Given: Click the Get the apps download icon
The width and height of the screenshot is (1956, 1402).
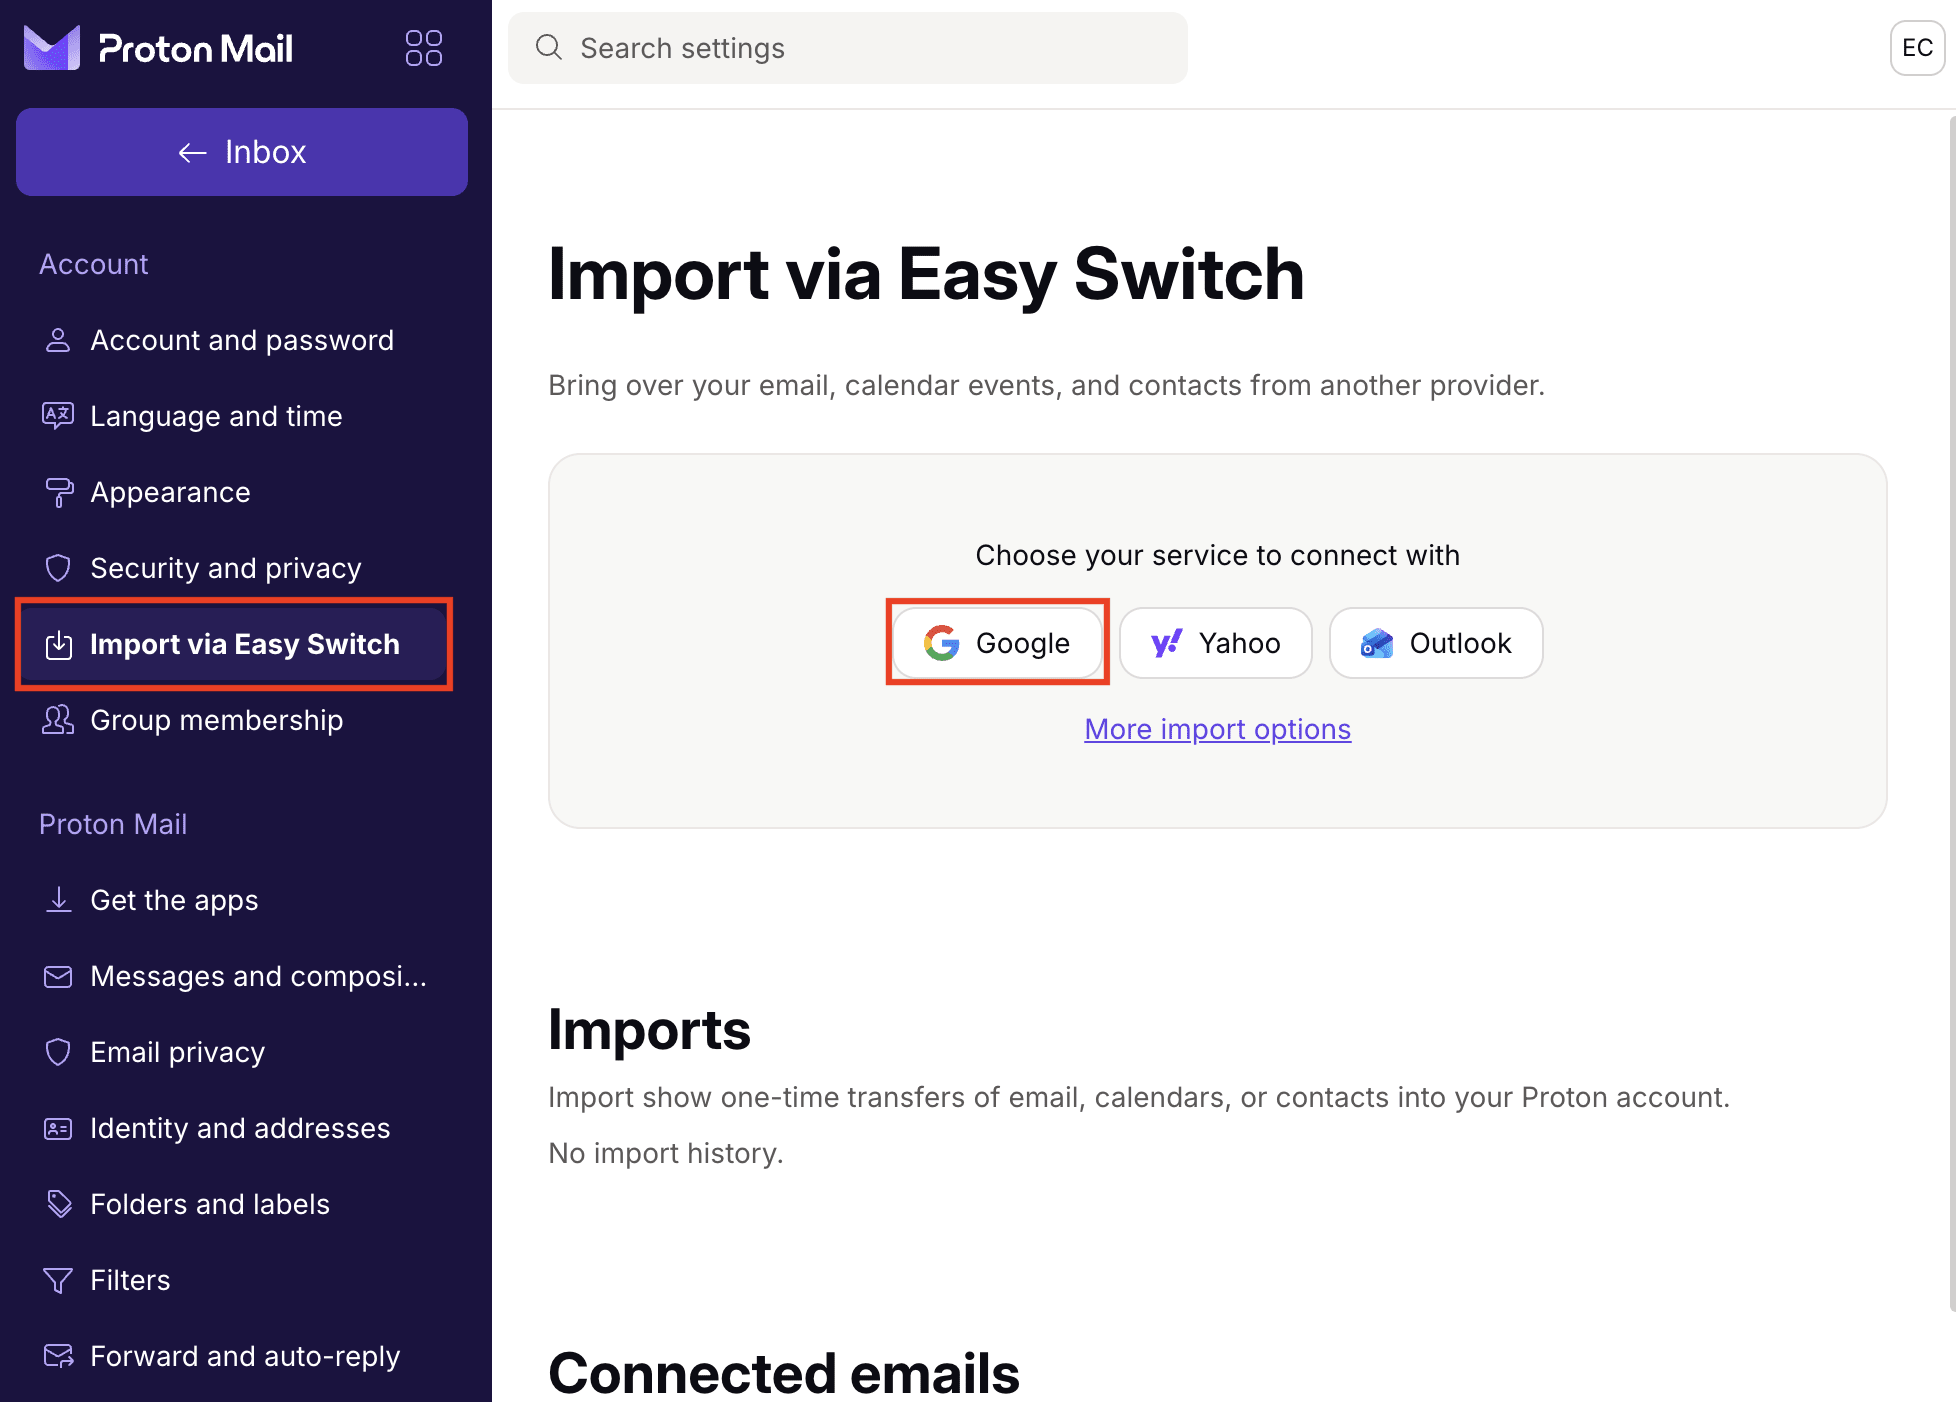Looking at the screenshot, I should pyautogui.click(x=58, y=900).
